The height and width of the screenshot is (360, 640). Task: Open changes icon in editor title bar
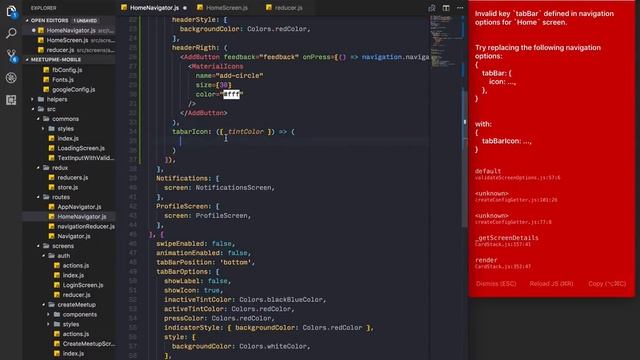[x=431, y=8]
